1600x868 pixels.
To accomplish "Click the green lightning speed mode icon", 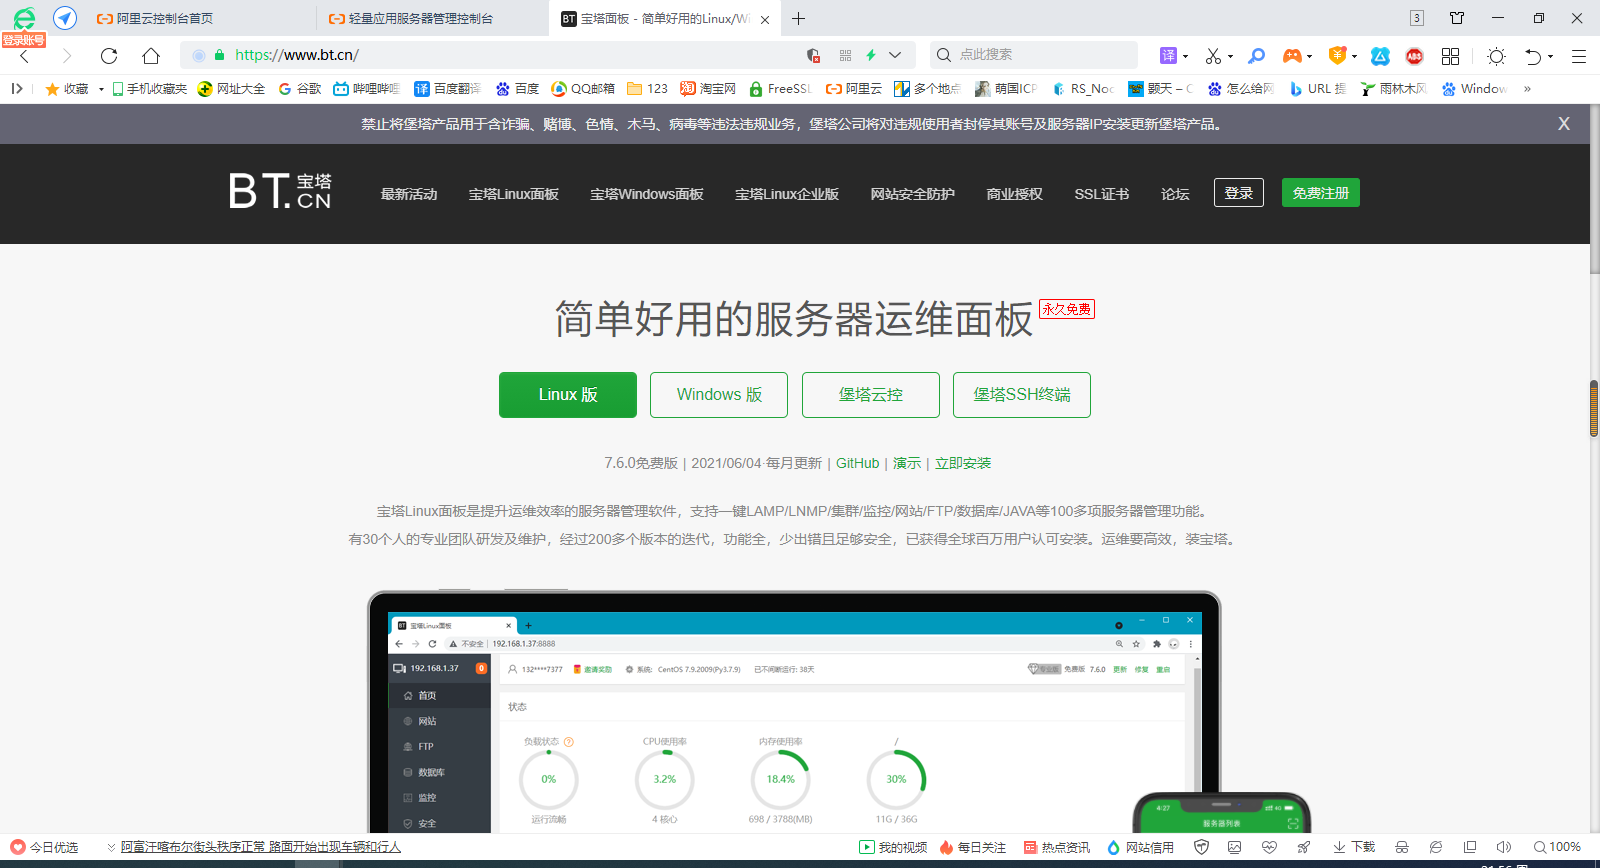I will pos(871,55).
